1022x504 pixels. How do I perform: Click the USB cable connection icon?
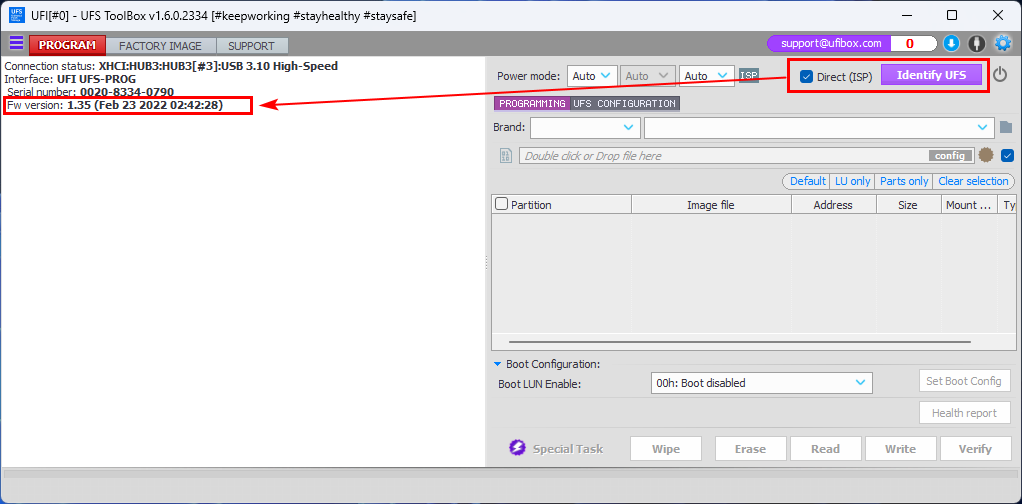pyautogui.click(x=976, y=44)
